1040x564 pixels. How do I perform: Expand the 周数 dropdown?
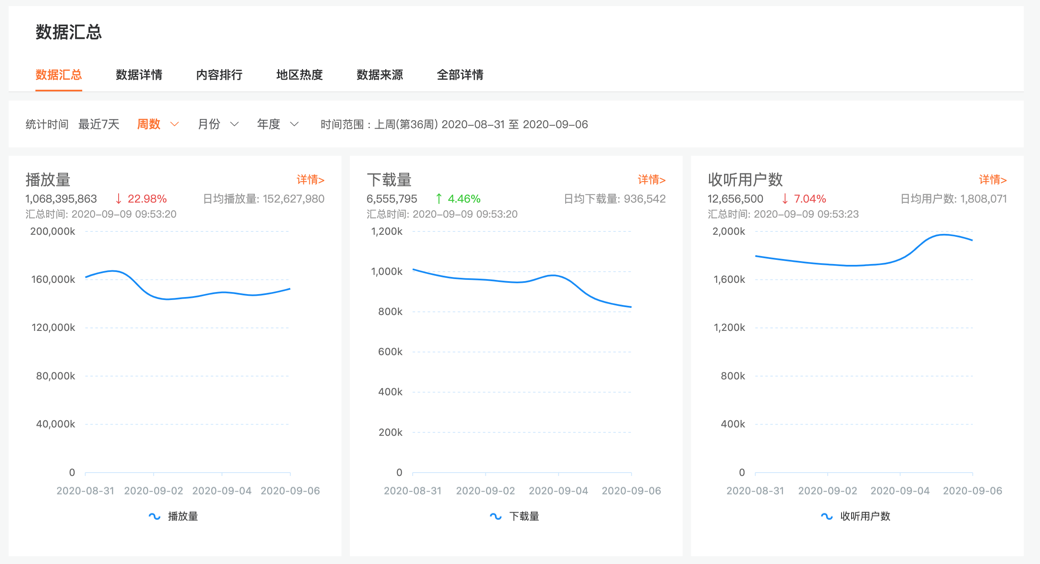pos(158,125)
